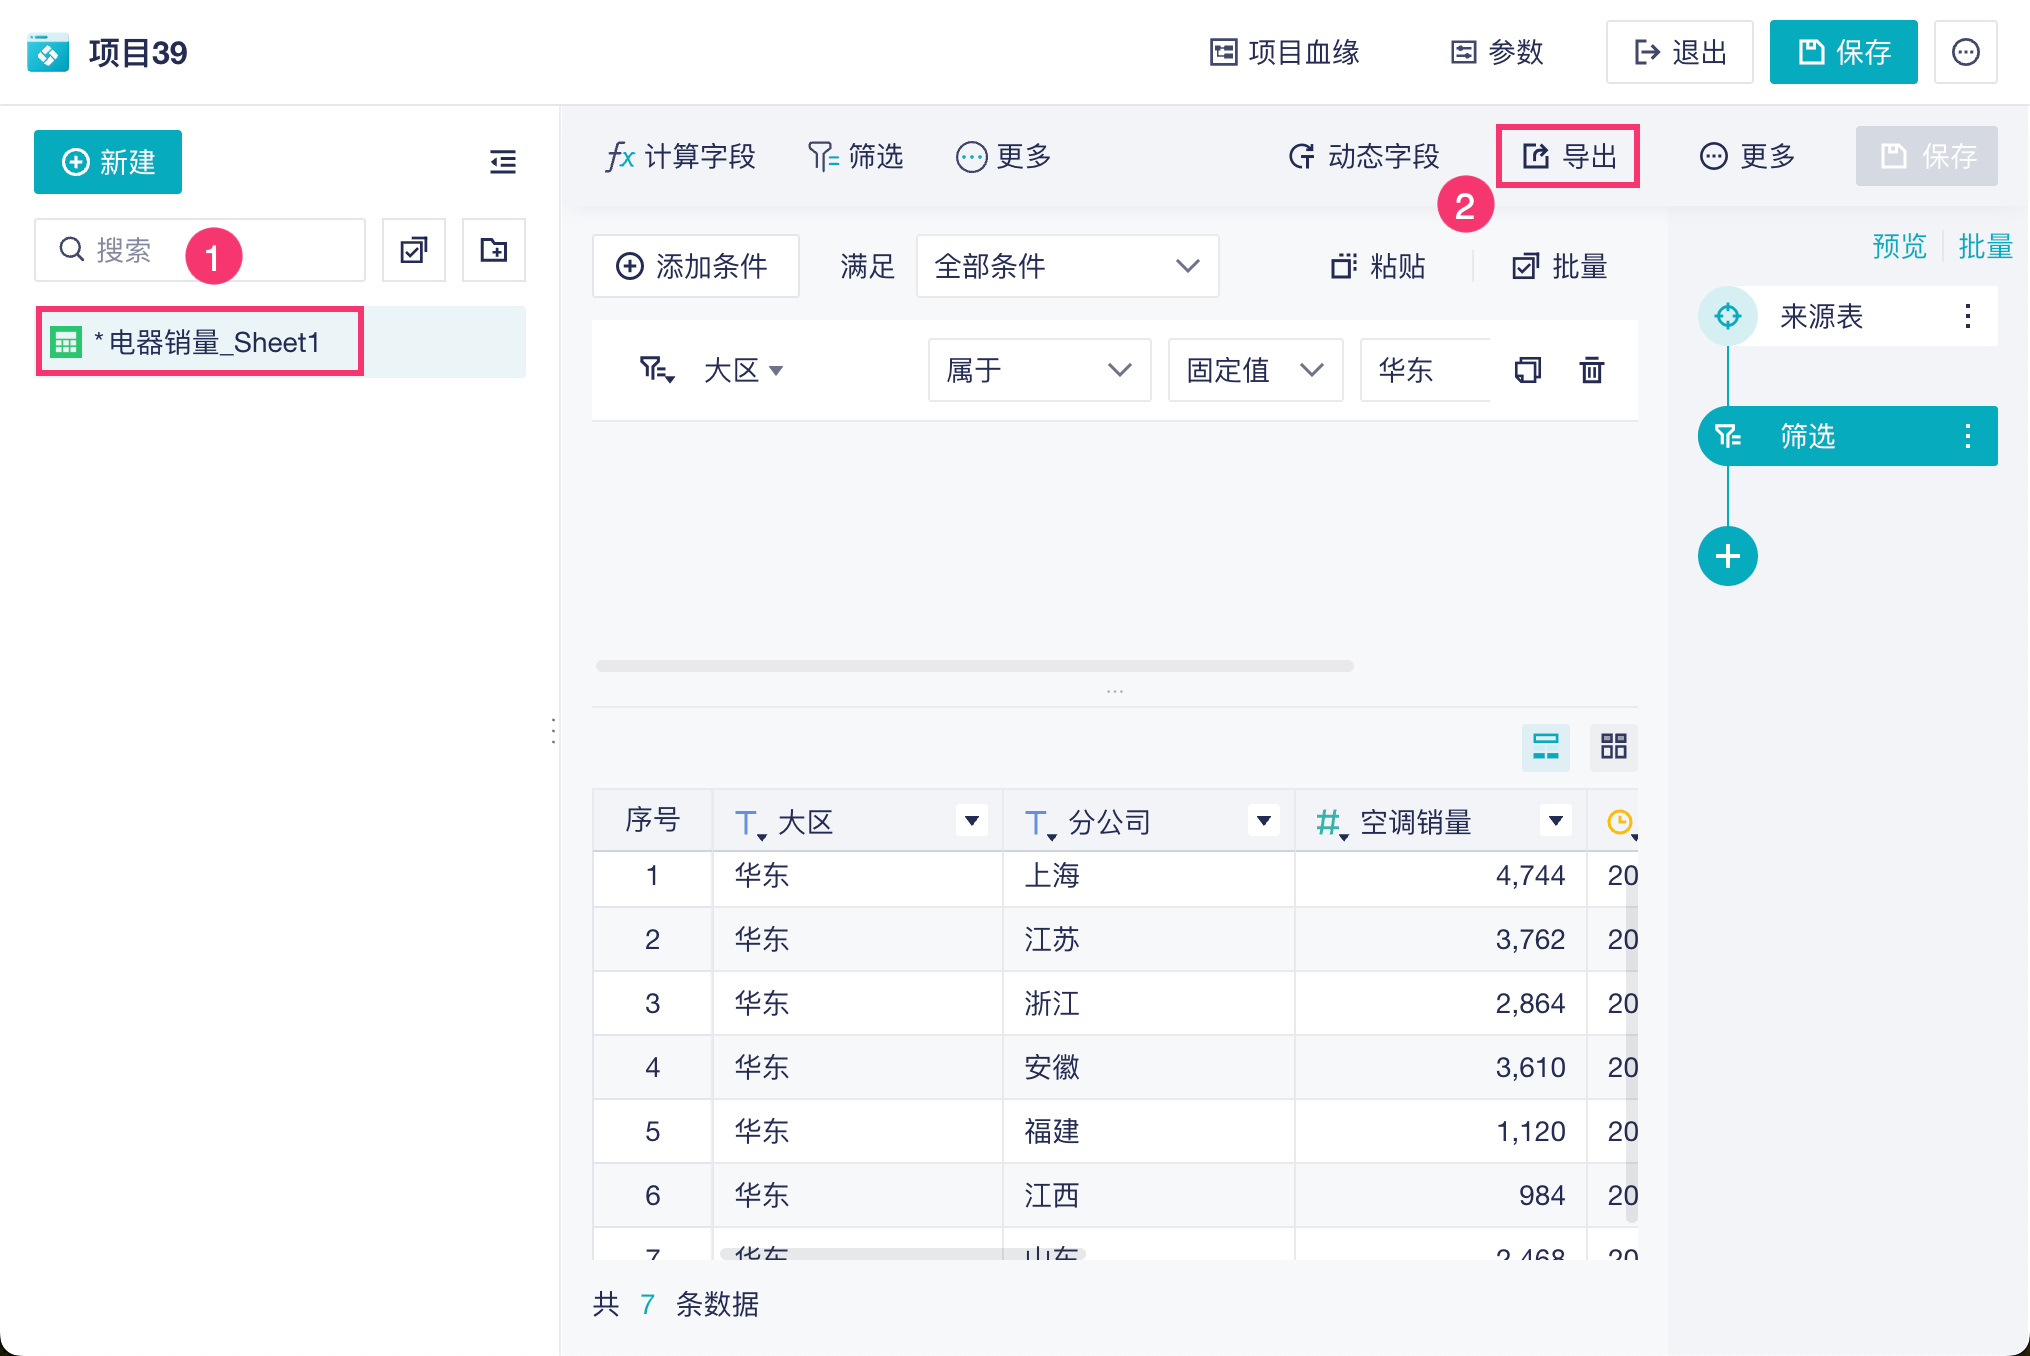This screenshot has height=1356, width=2030.
Task: Expand the 全部条件 dropdown
Action: 1067,266
